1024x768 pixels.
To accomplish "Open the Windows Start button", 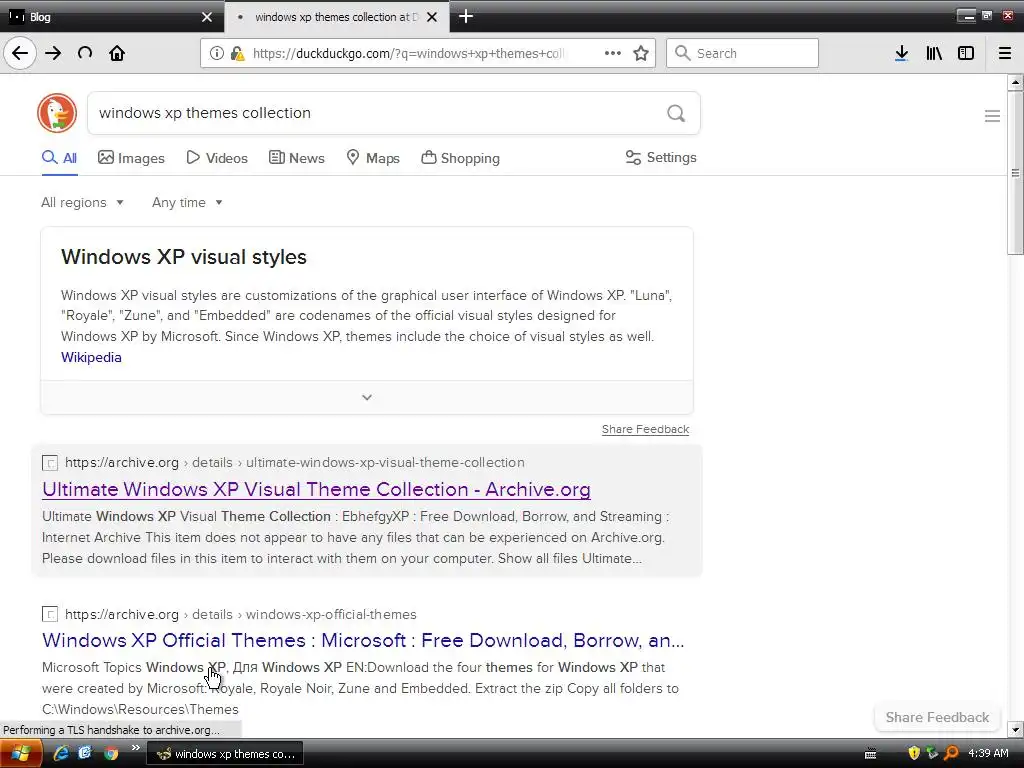I will [21, 754].
